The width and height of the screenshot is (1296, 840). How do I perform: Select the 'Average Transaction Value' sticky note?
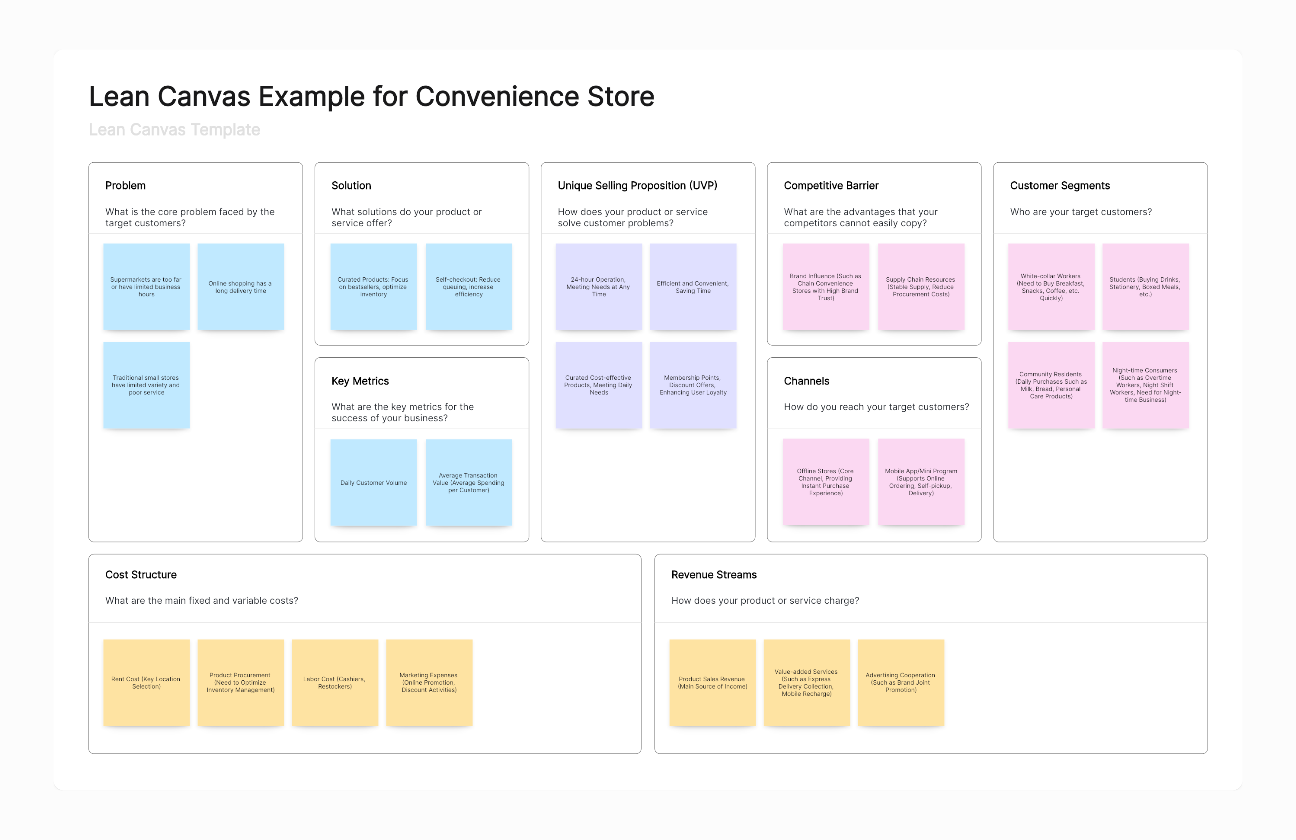coord(468,482)
